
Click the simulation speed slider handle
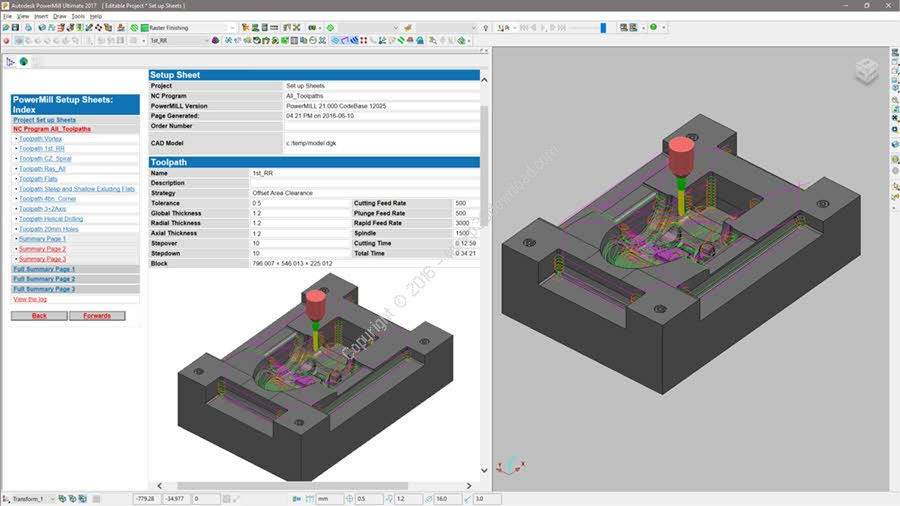[603, 28]
